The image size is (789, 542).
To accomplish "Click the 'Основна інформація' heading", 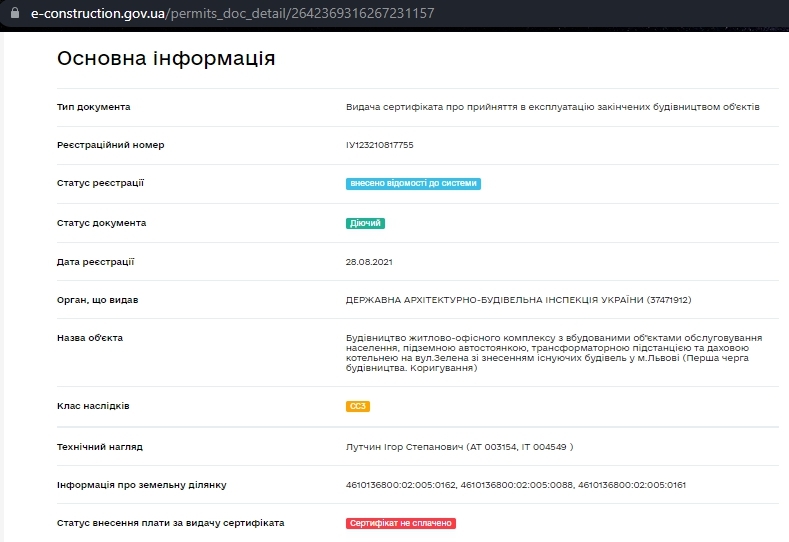I will coord(166,58).
